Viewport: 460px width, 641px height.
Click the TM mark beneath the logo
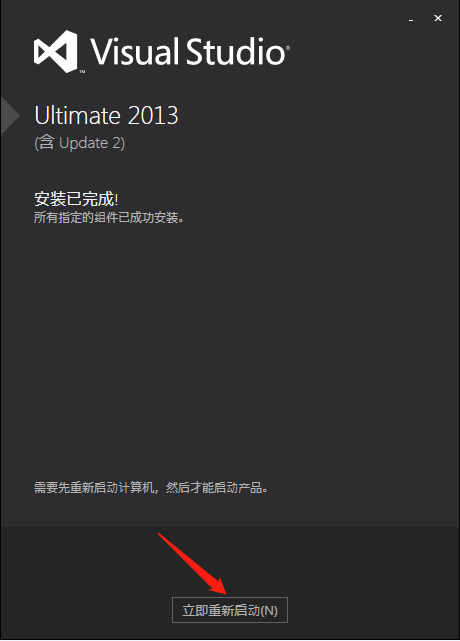click(82, 72)
